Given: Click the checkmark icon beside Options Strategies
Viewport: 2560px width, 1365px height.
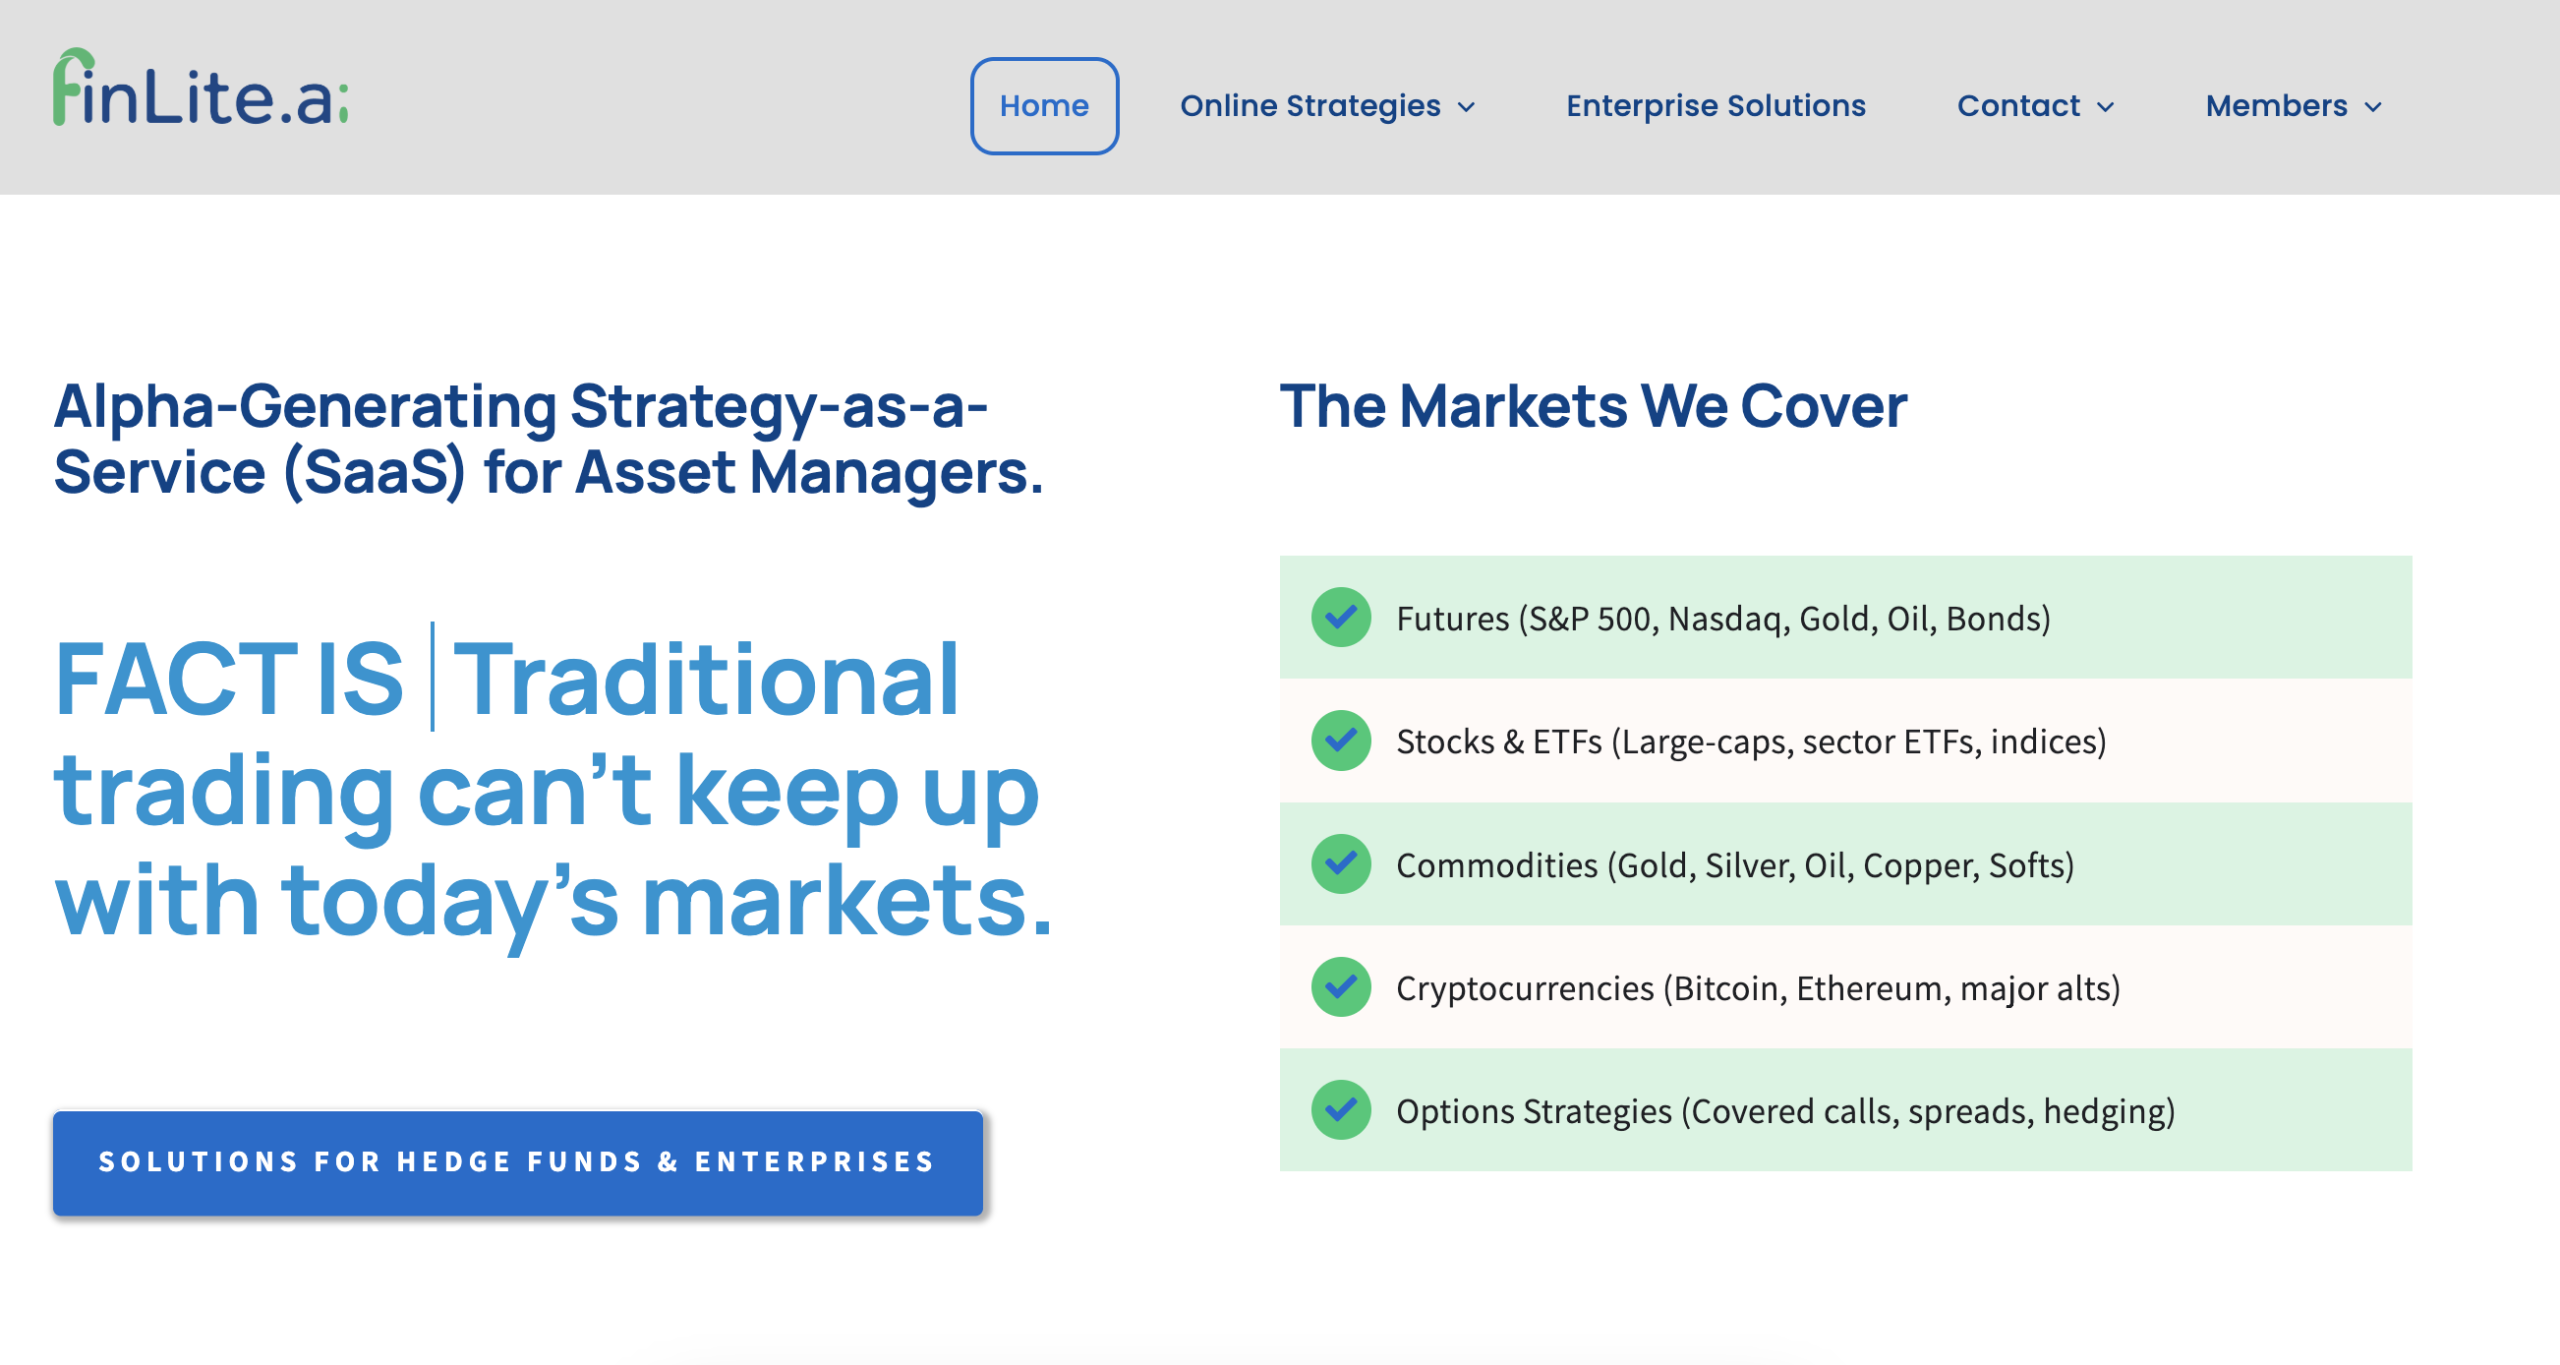Looking at the screenshot, I should pyautogui.click(x=1340, y=1110).
